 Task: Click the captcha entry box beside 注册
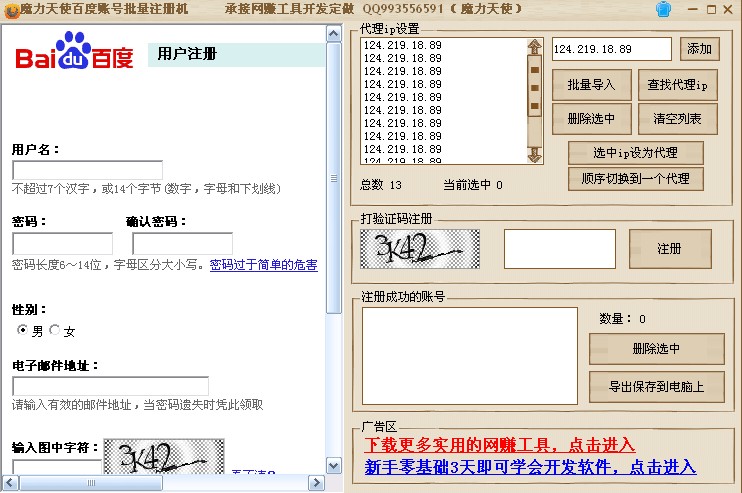point(560,249)
